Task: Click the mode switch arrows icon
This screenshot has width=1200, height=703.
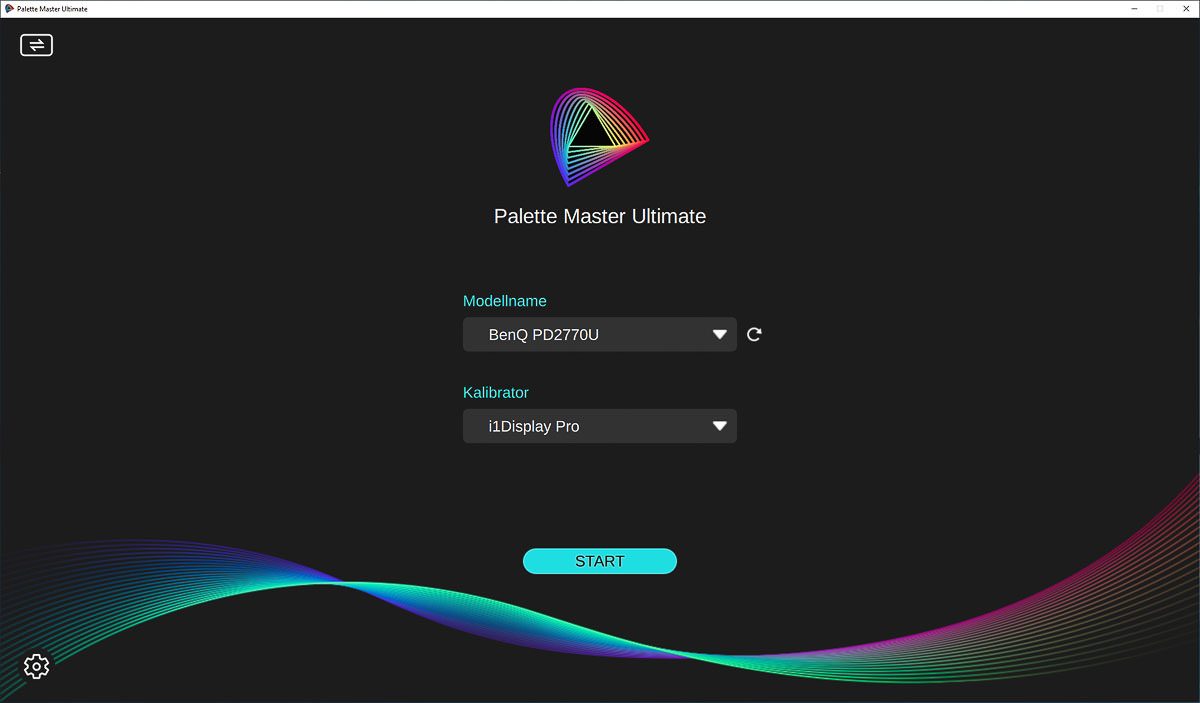Action: point(36,45)
